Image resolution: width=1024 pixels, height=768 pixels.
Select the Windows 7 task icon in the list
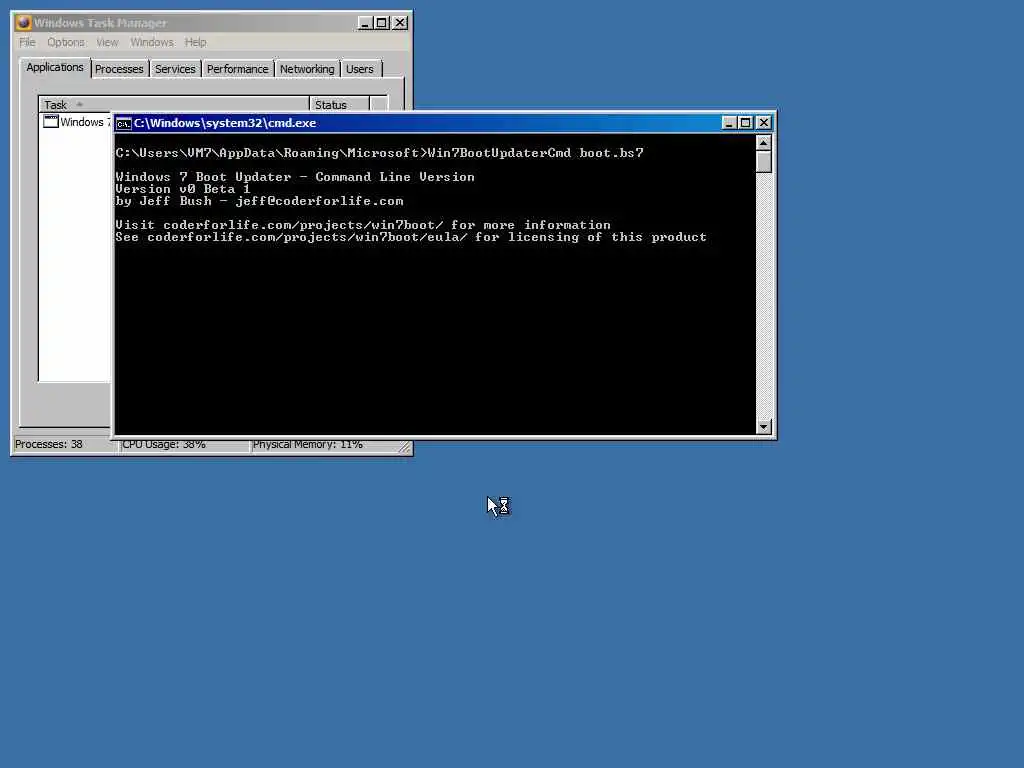(51, 121)
